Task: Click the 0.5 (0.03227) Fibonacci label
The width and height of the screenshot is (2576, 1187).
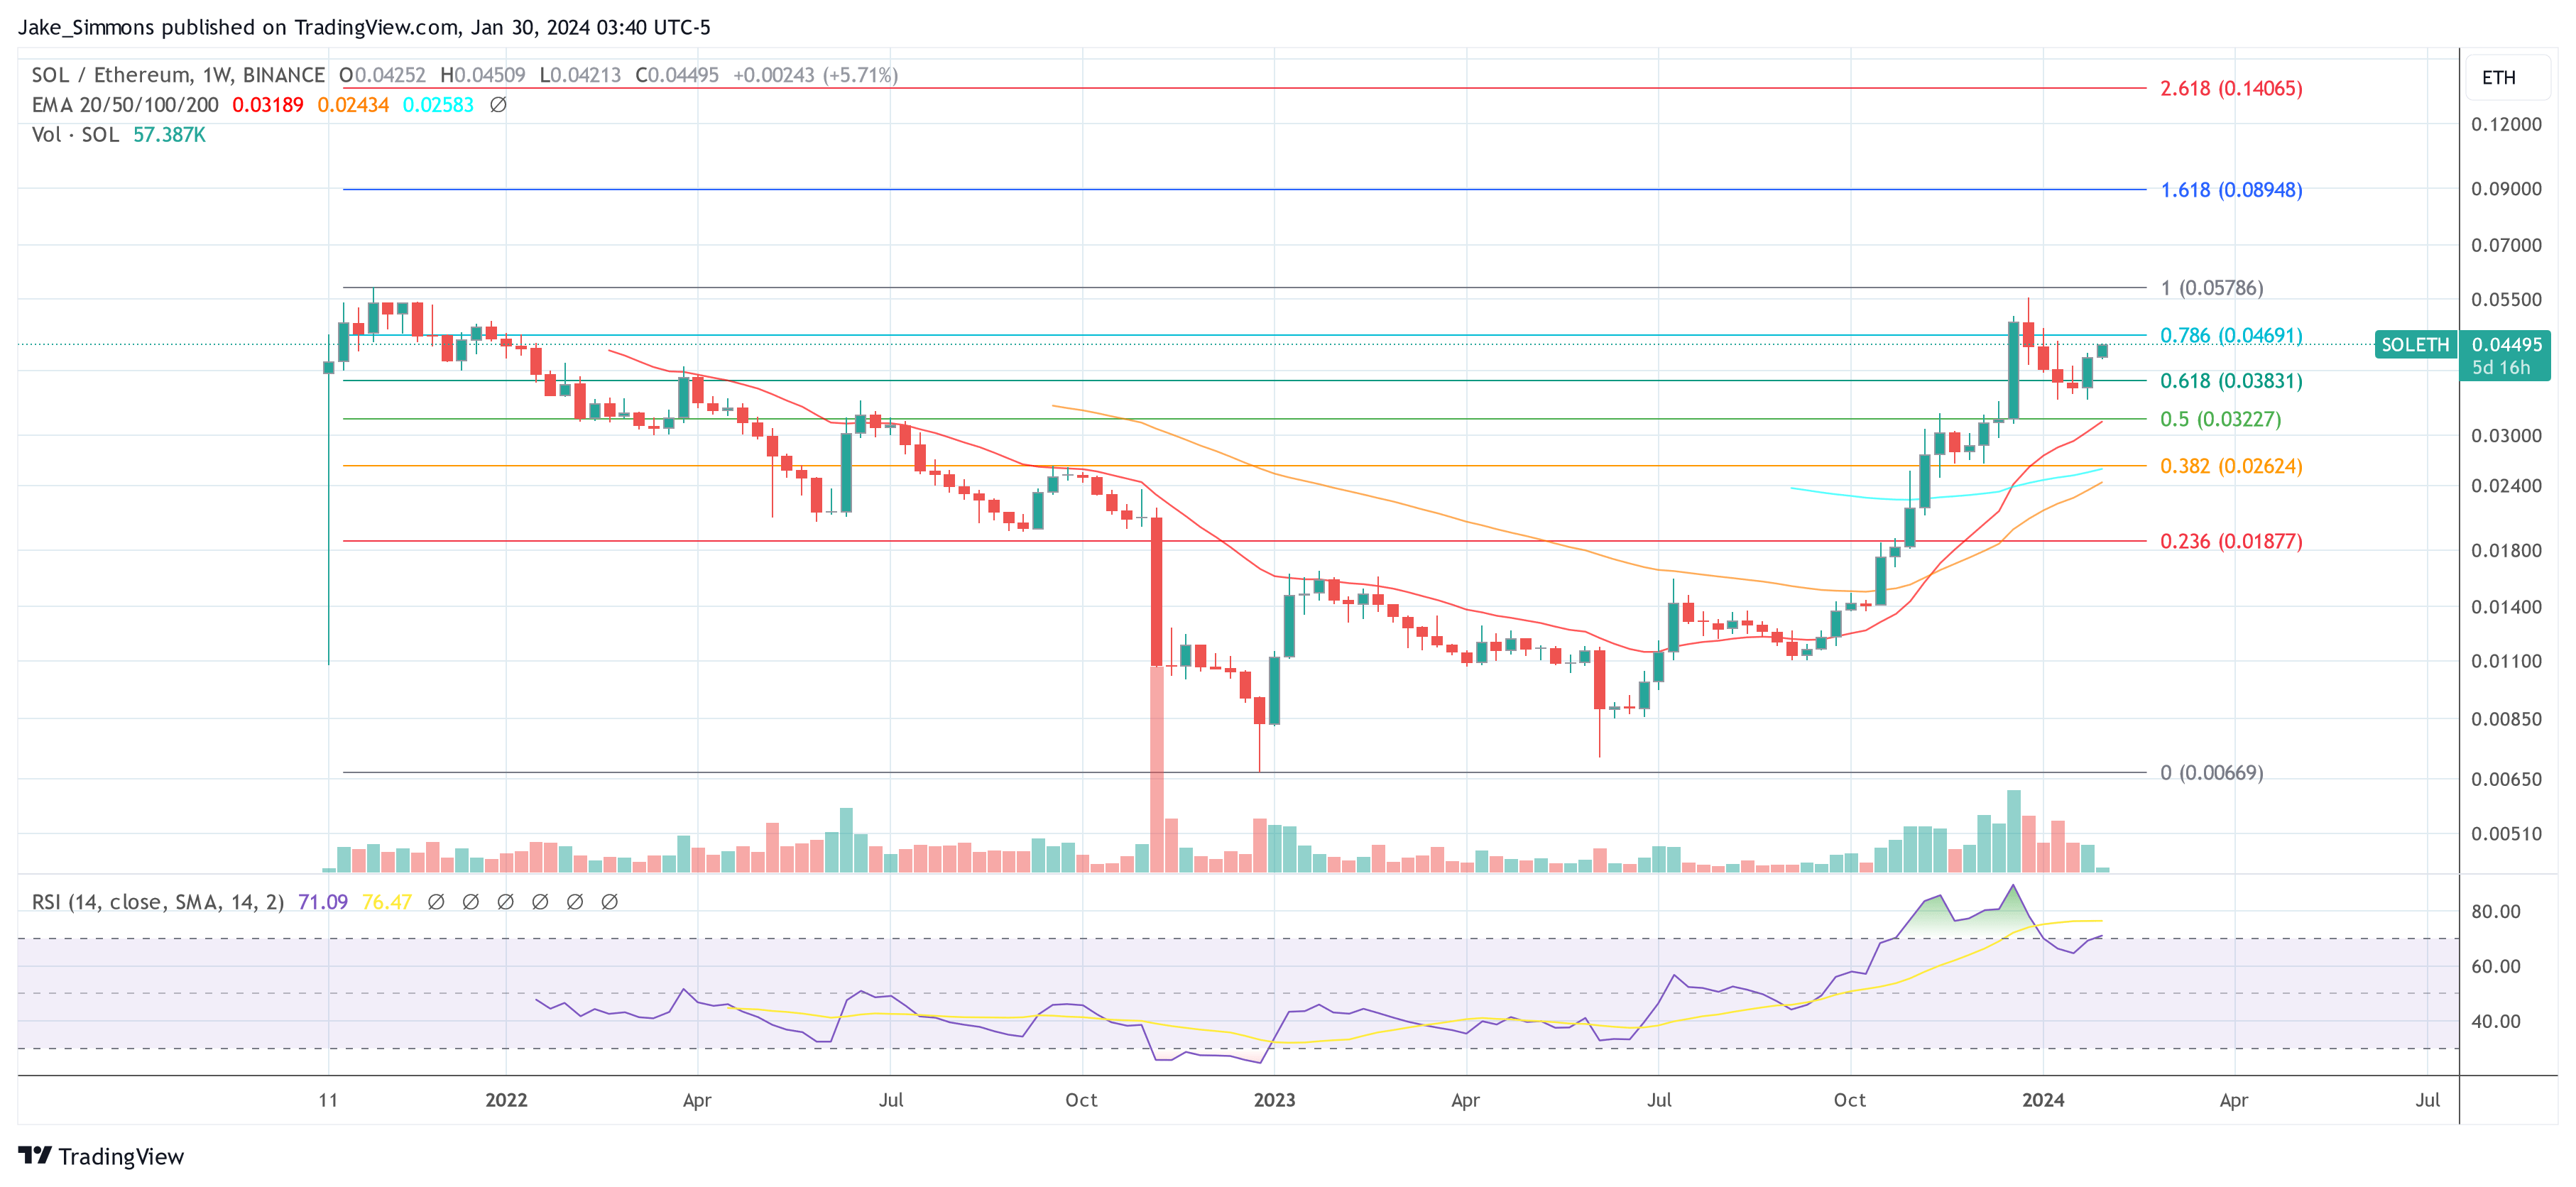Action: (2220, 419)
